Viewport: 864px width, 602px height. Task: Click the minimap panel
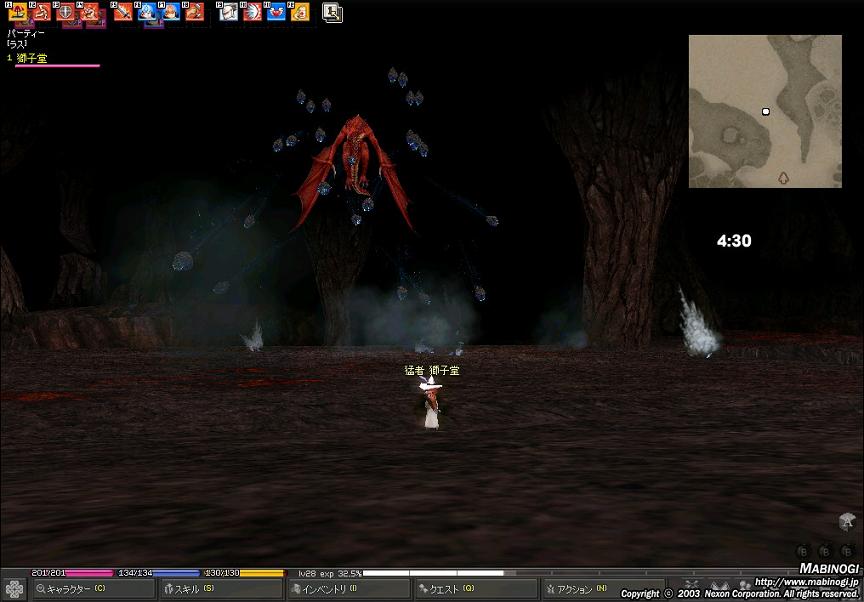coord(765,111)
